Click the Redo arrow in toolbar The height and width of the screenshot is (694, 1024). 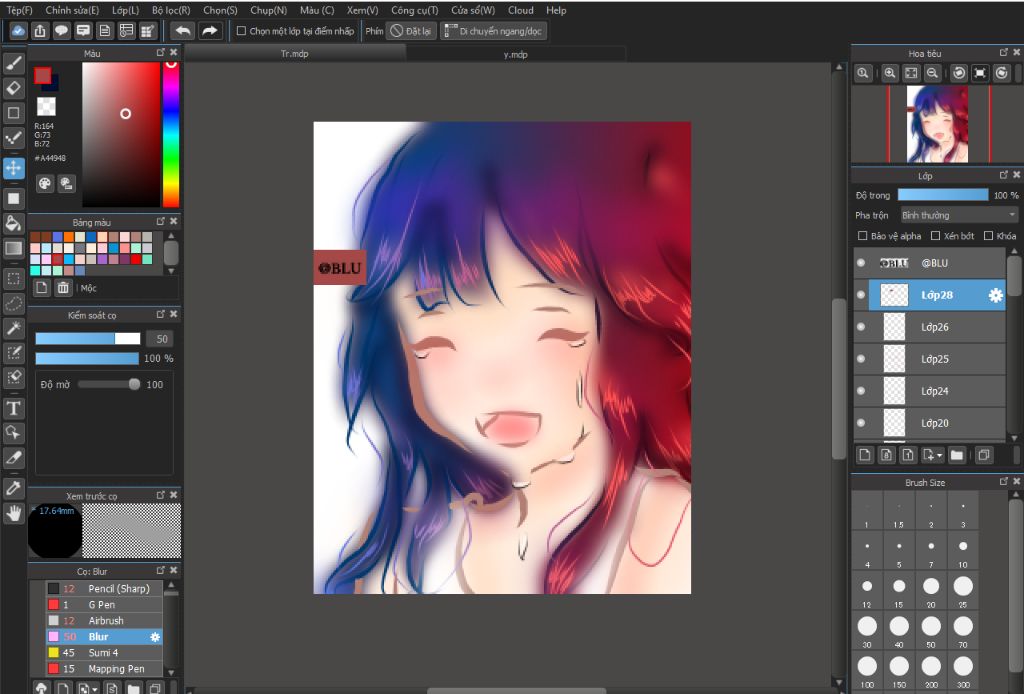click(210, 31)
